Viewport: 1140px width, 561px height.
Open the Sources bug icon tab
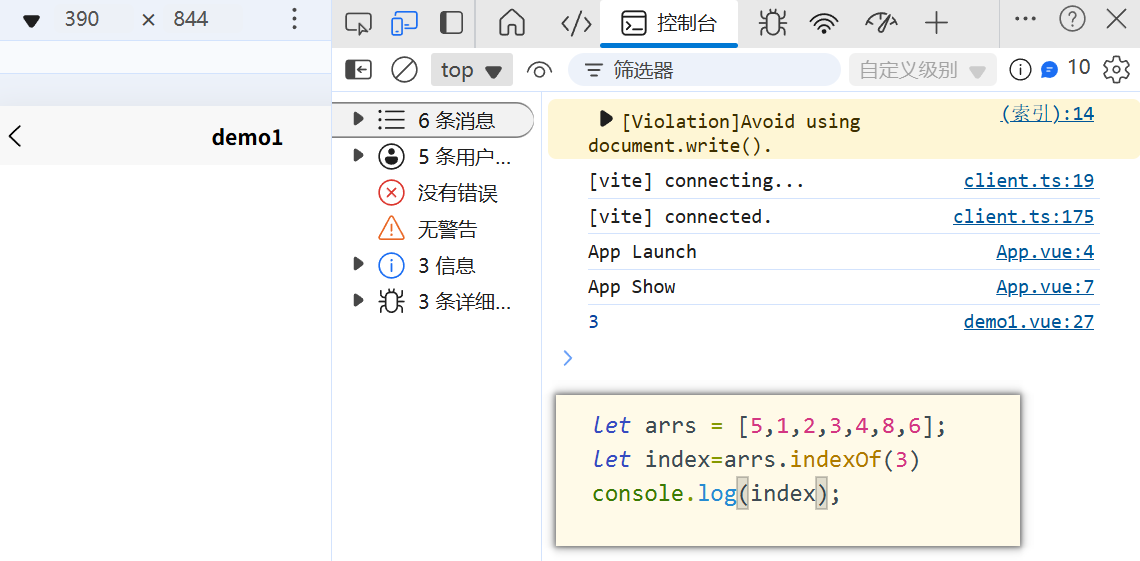click(772, 23)
